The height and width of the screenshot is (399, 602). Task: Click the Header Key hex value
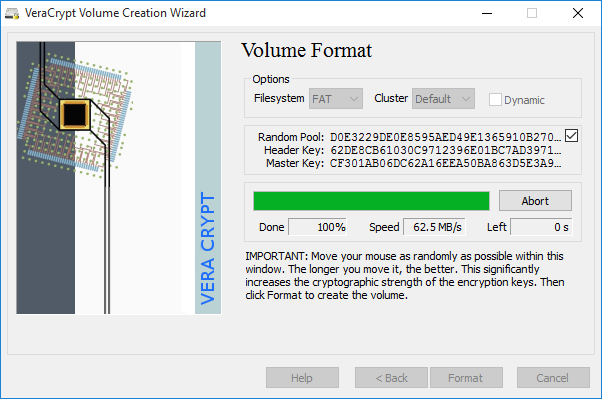pos(445,150)
